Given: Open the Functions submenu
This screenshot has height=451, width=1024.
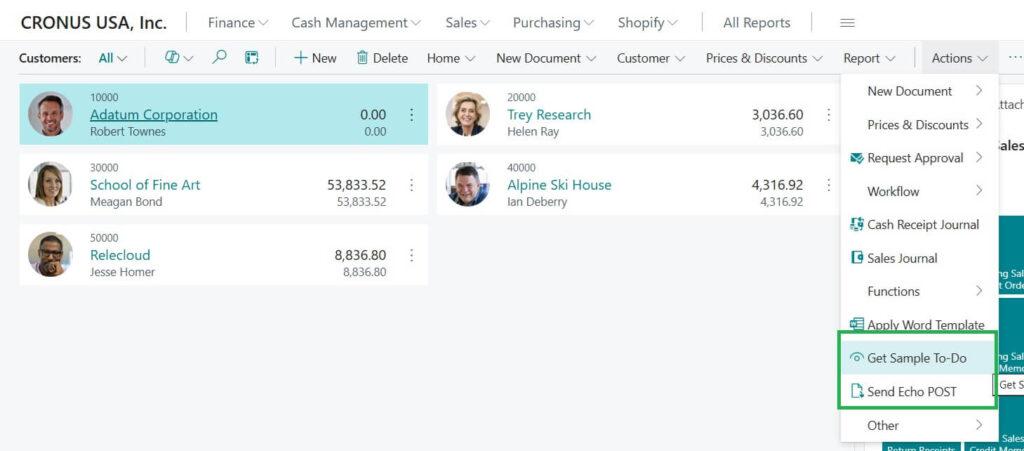Looking at the screenshot, I should 919,291.
